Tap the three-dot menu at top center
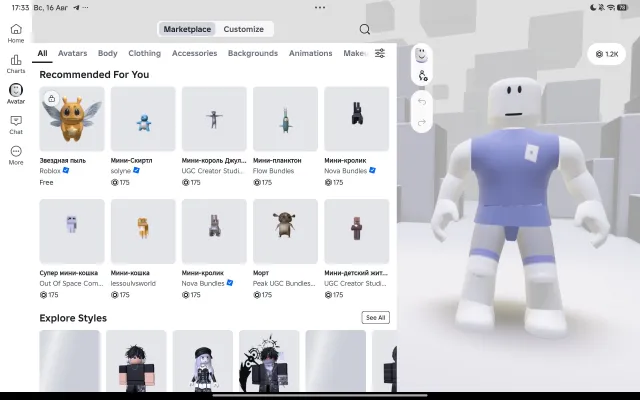The width and height of the screenshot is (640, 400). tap(320, 7)
